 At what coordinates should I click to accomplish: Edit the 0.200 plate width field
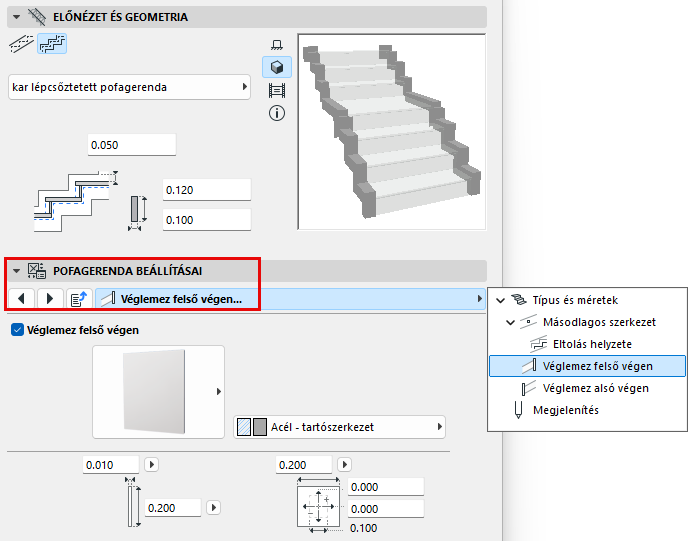click(x=304, y=465)
